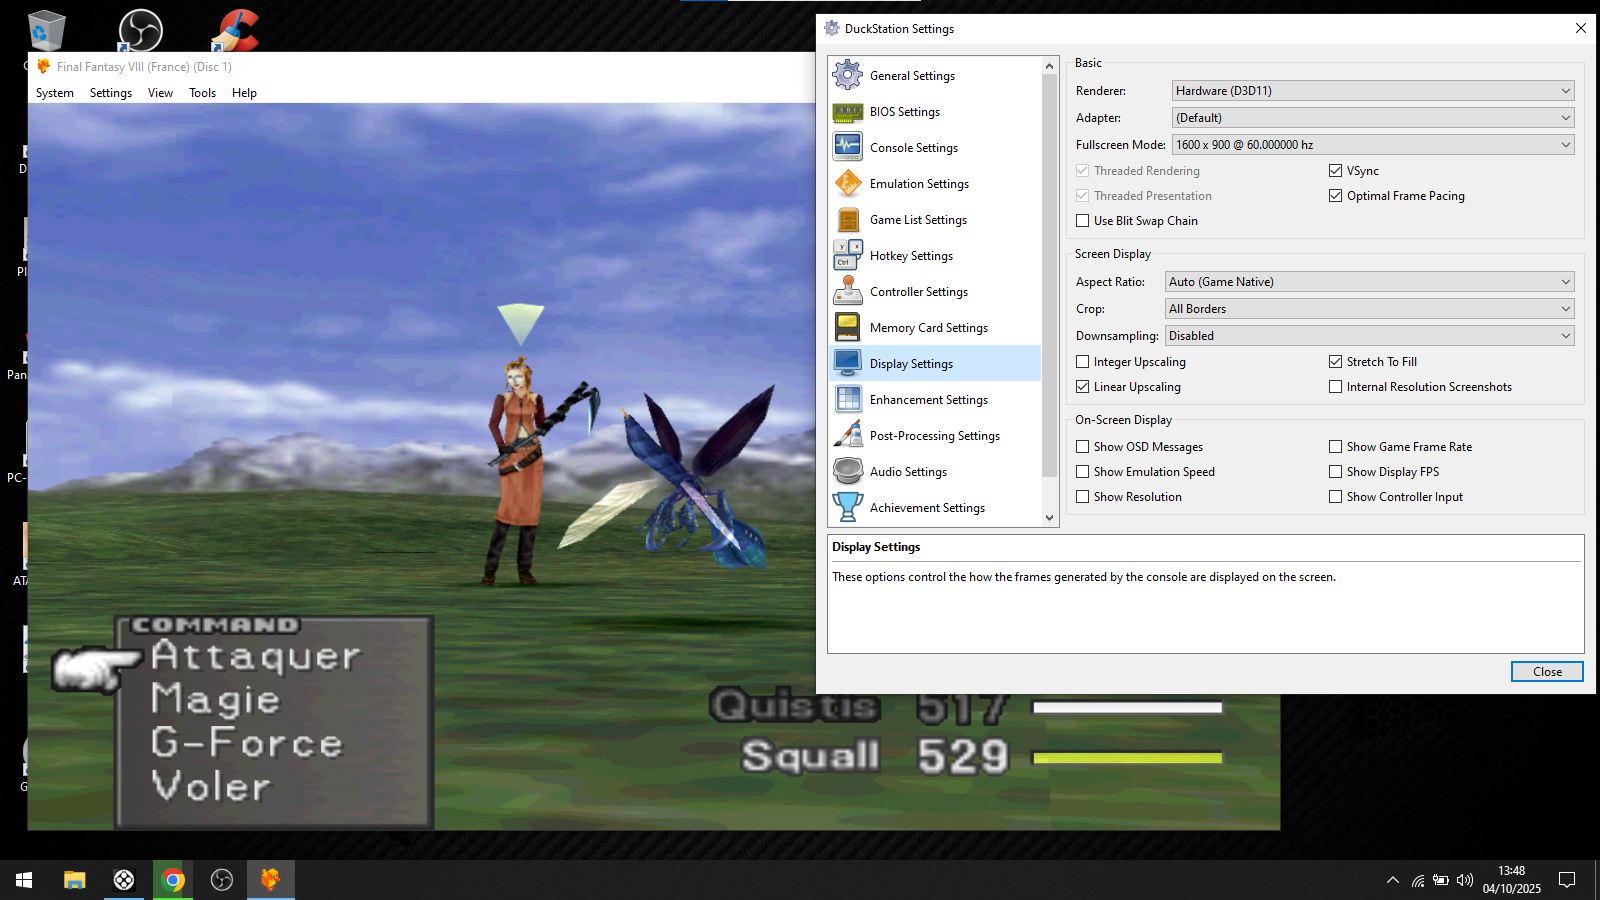Select Memory Card Settings icon
Image resolution: width=1600 pixels, height=900 pixels.
click(847, 328)
